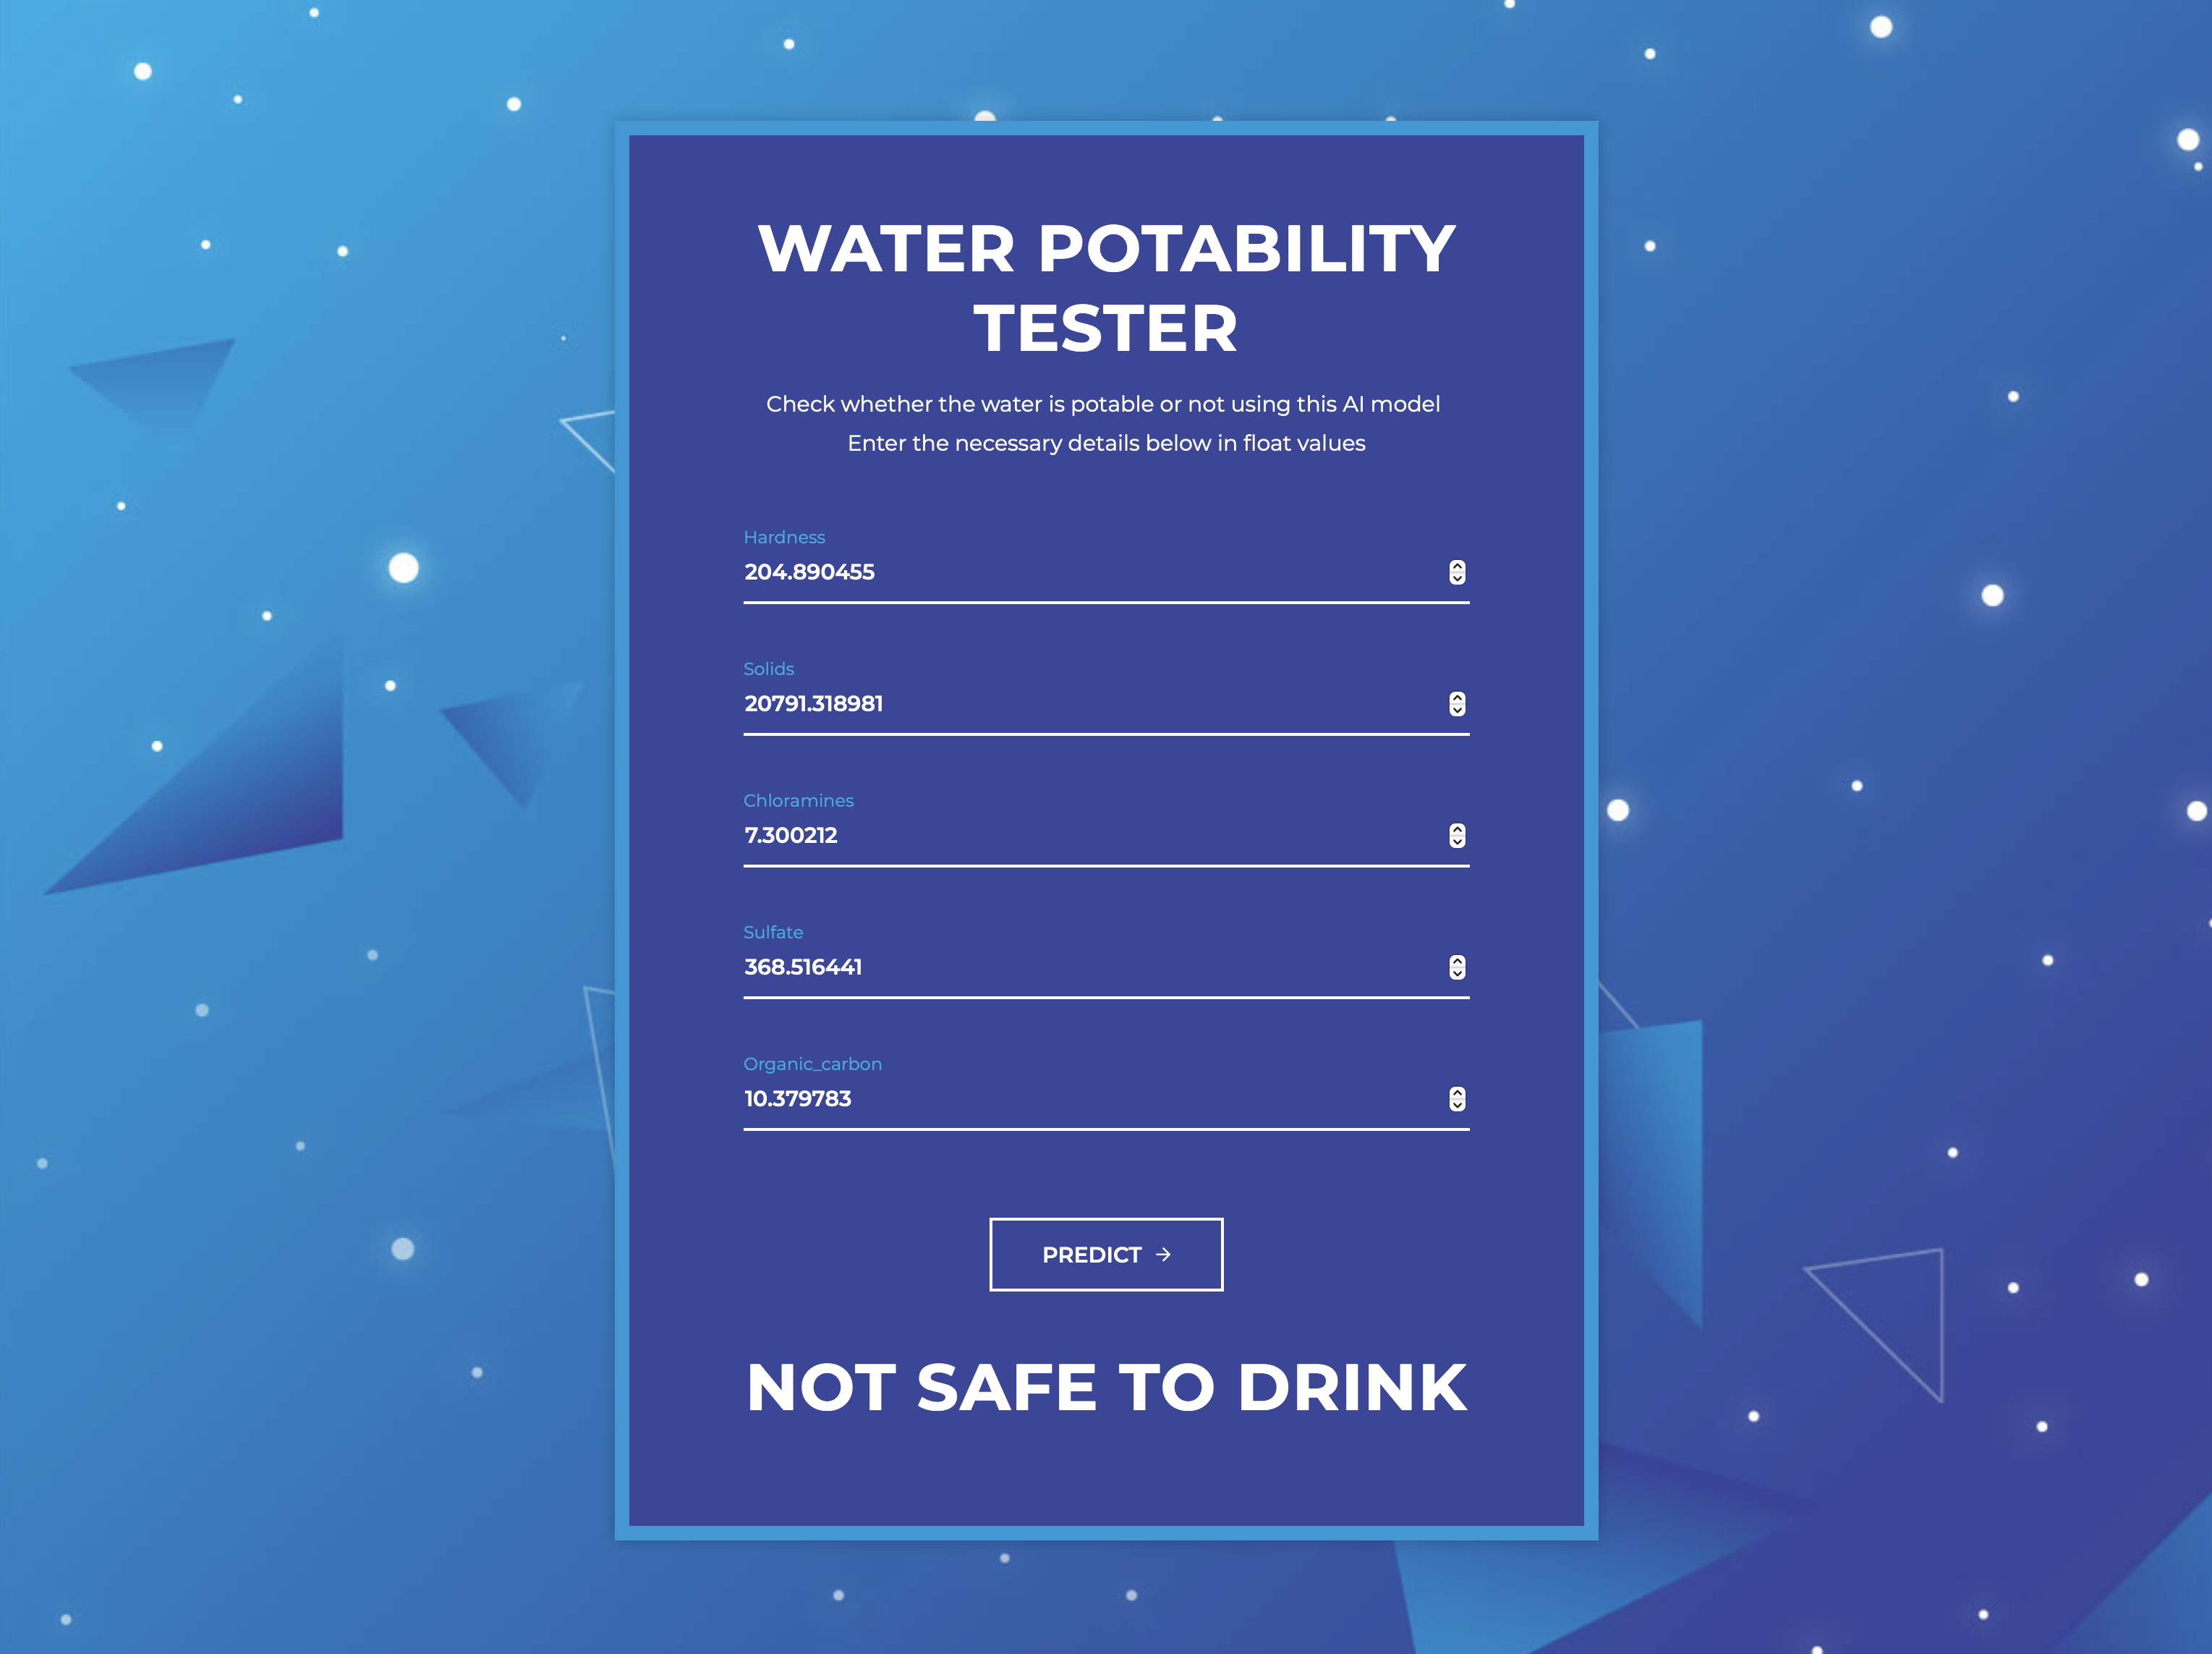The image size is (2212, 1654).
Task: Select the Hardness input field
Action: click(x=1000, y=572)
